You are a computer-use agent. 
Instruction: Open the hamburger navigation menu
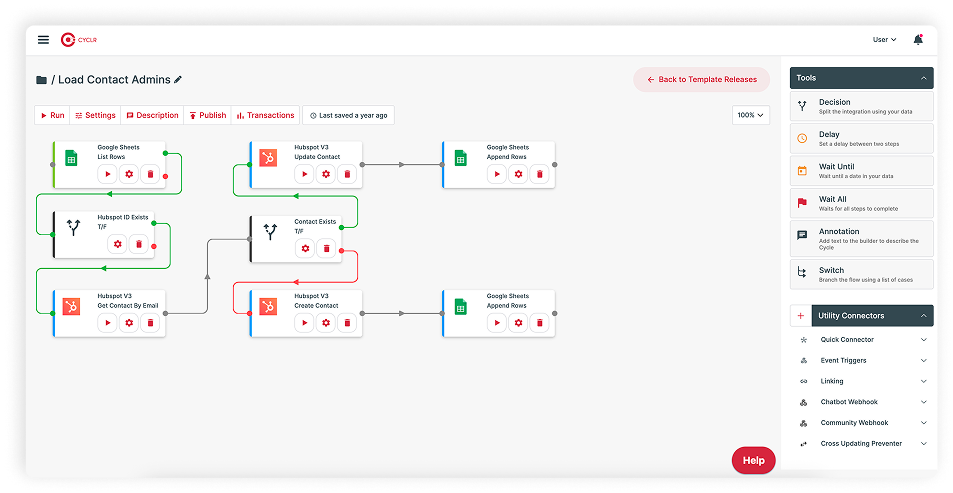point(43,40)
